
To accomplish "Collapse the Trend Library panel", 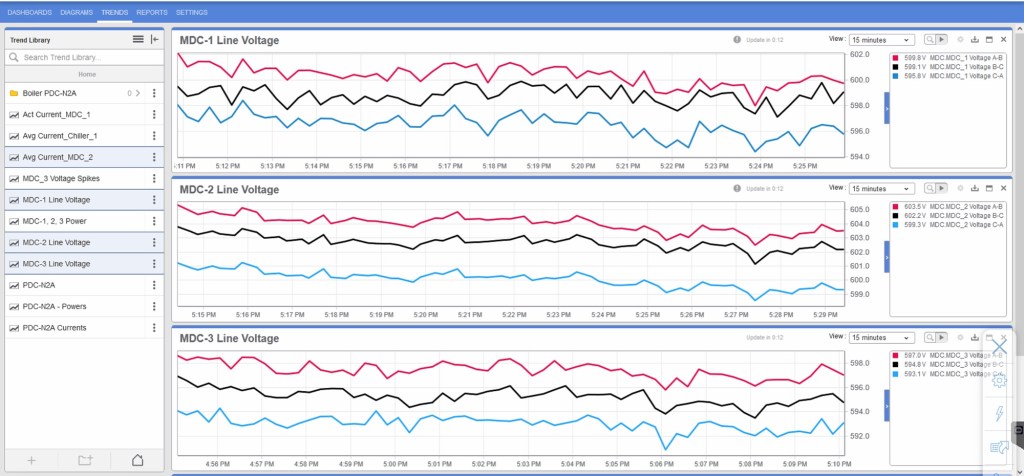I will (154, 39).
